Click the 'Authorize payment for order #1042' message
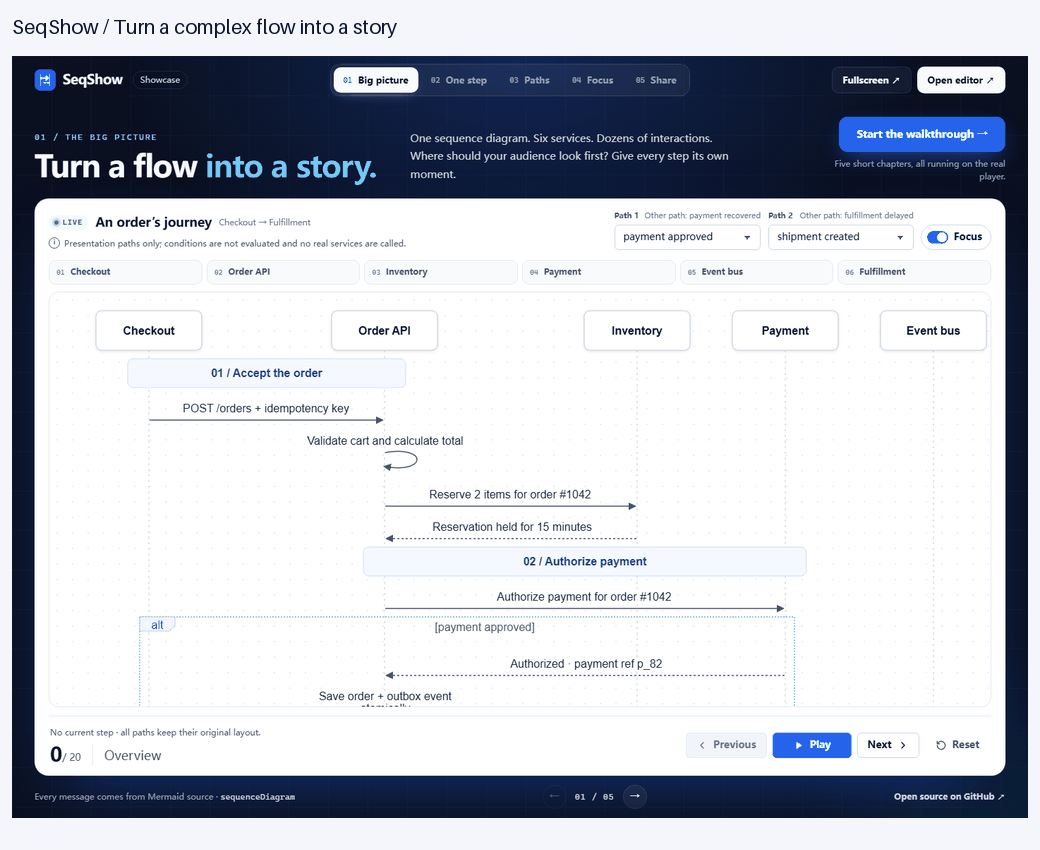 click(x=584, y=597)
